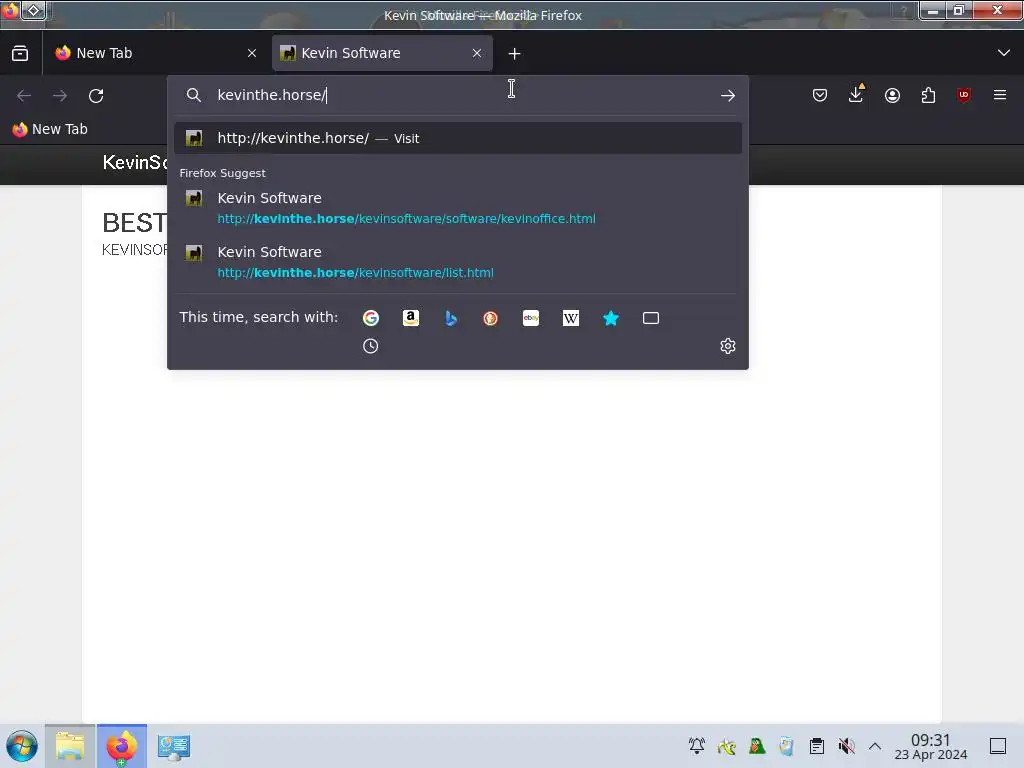This screenshot has width=1024, height=768.
Task: Open search settings gear icon
Action: pos(728,346)
